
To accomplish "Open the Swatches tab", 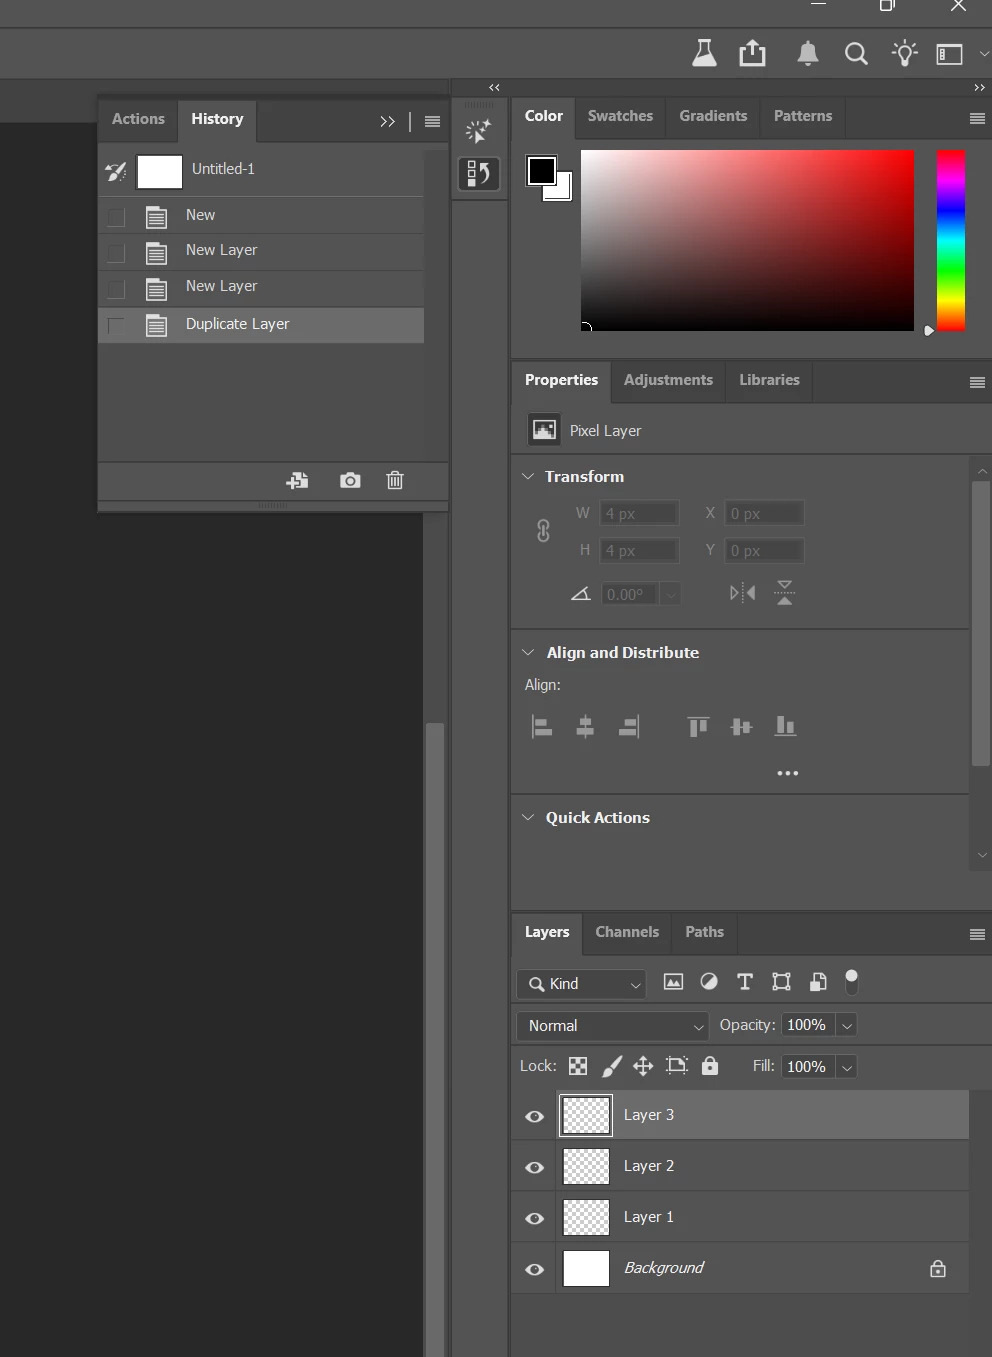I will (620, 116).
